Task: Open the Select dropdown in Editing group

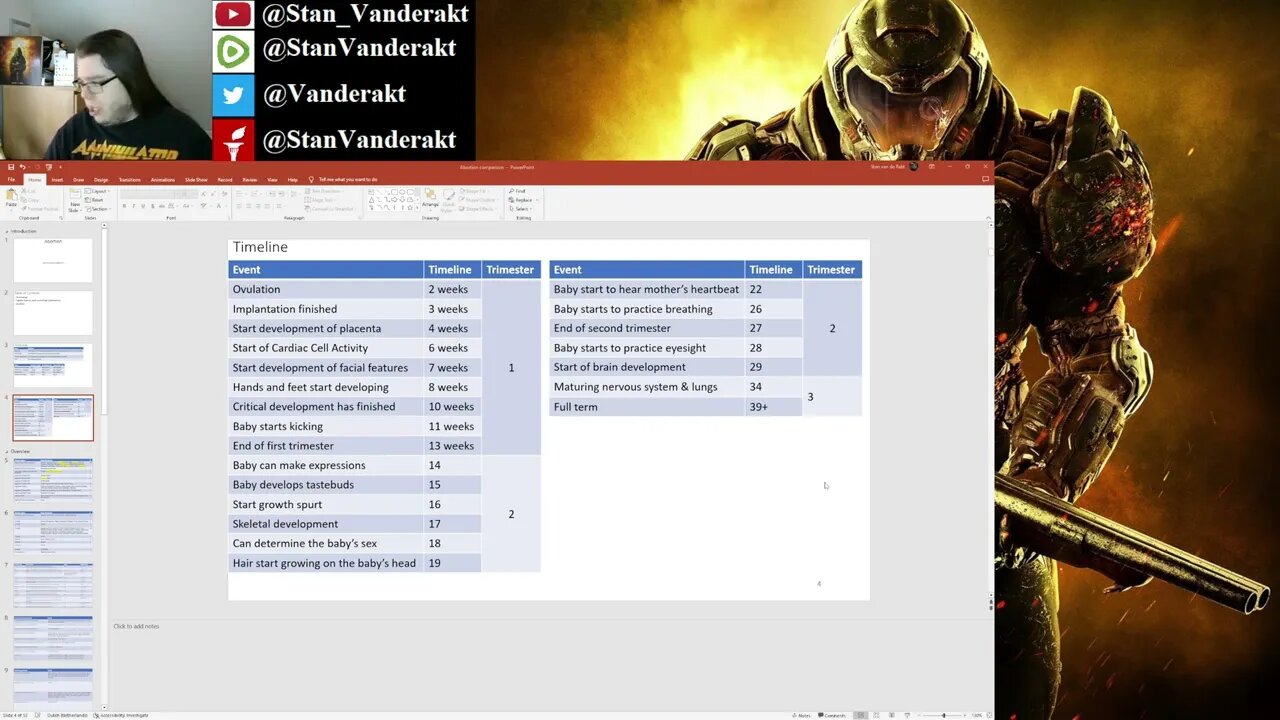Action: (x=519, y=209)
